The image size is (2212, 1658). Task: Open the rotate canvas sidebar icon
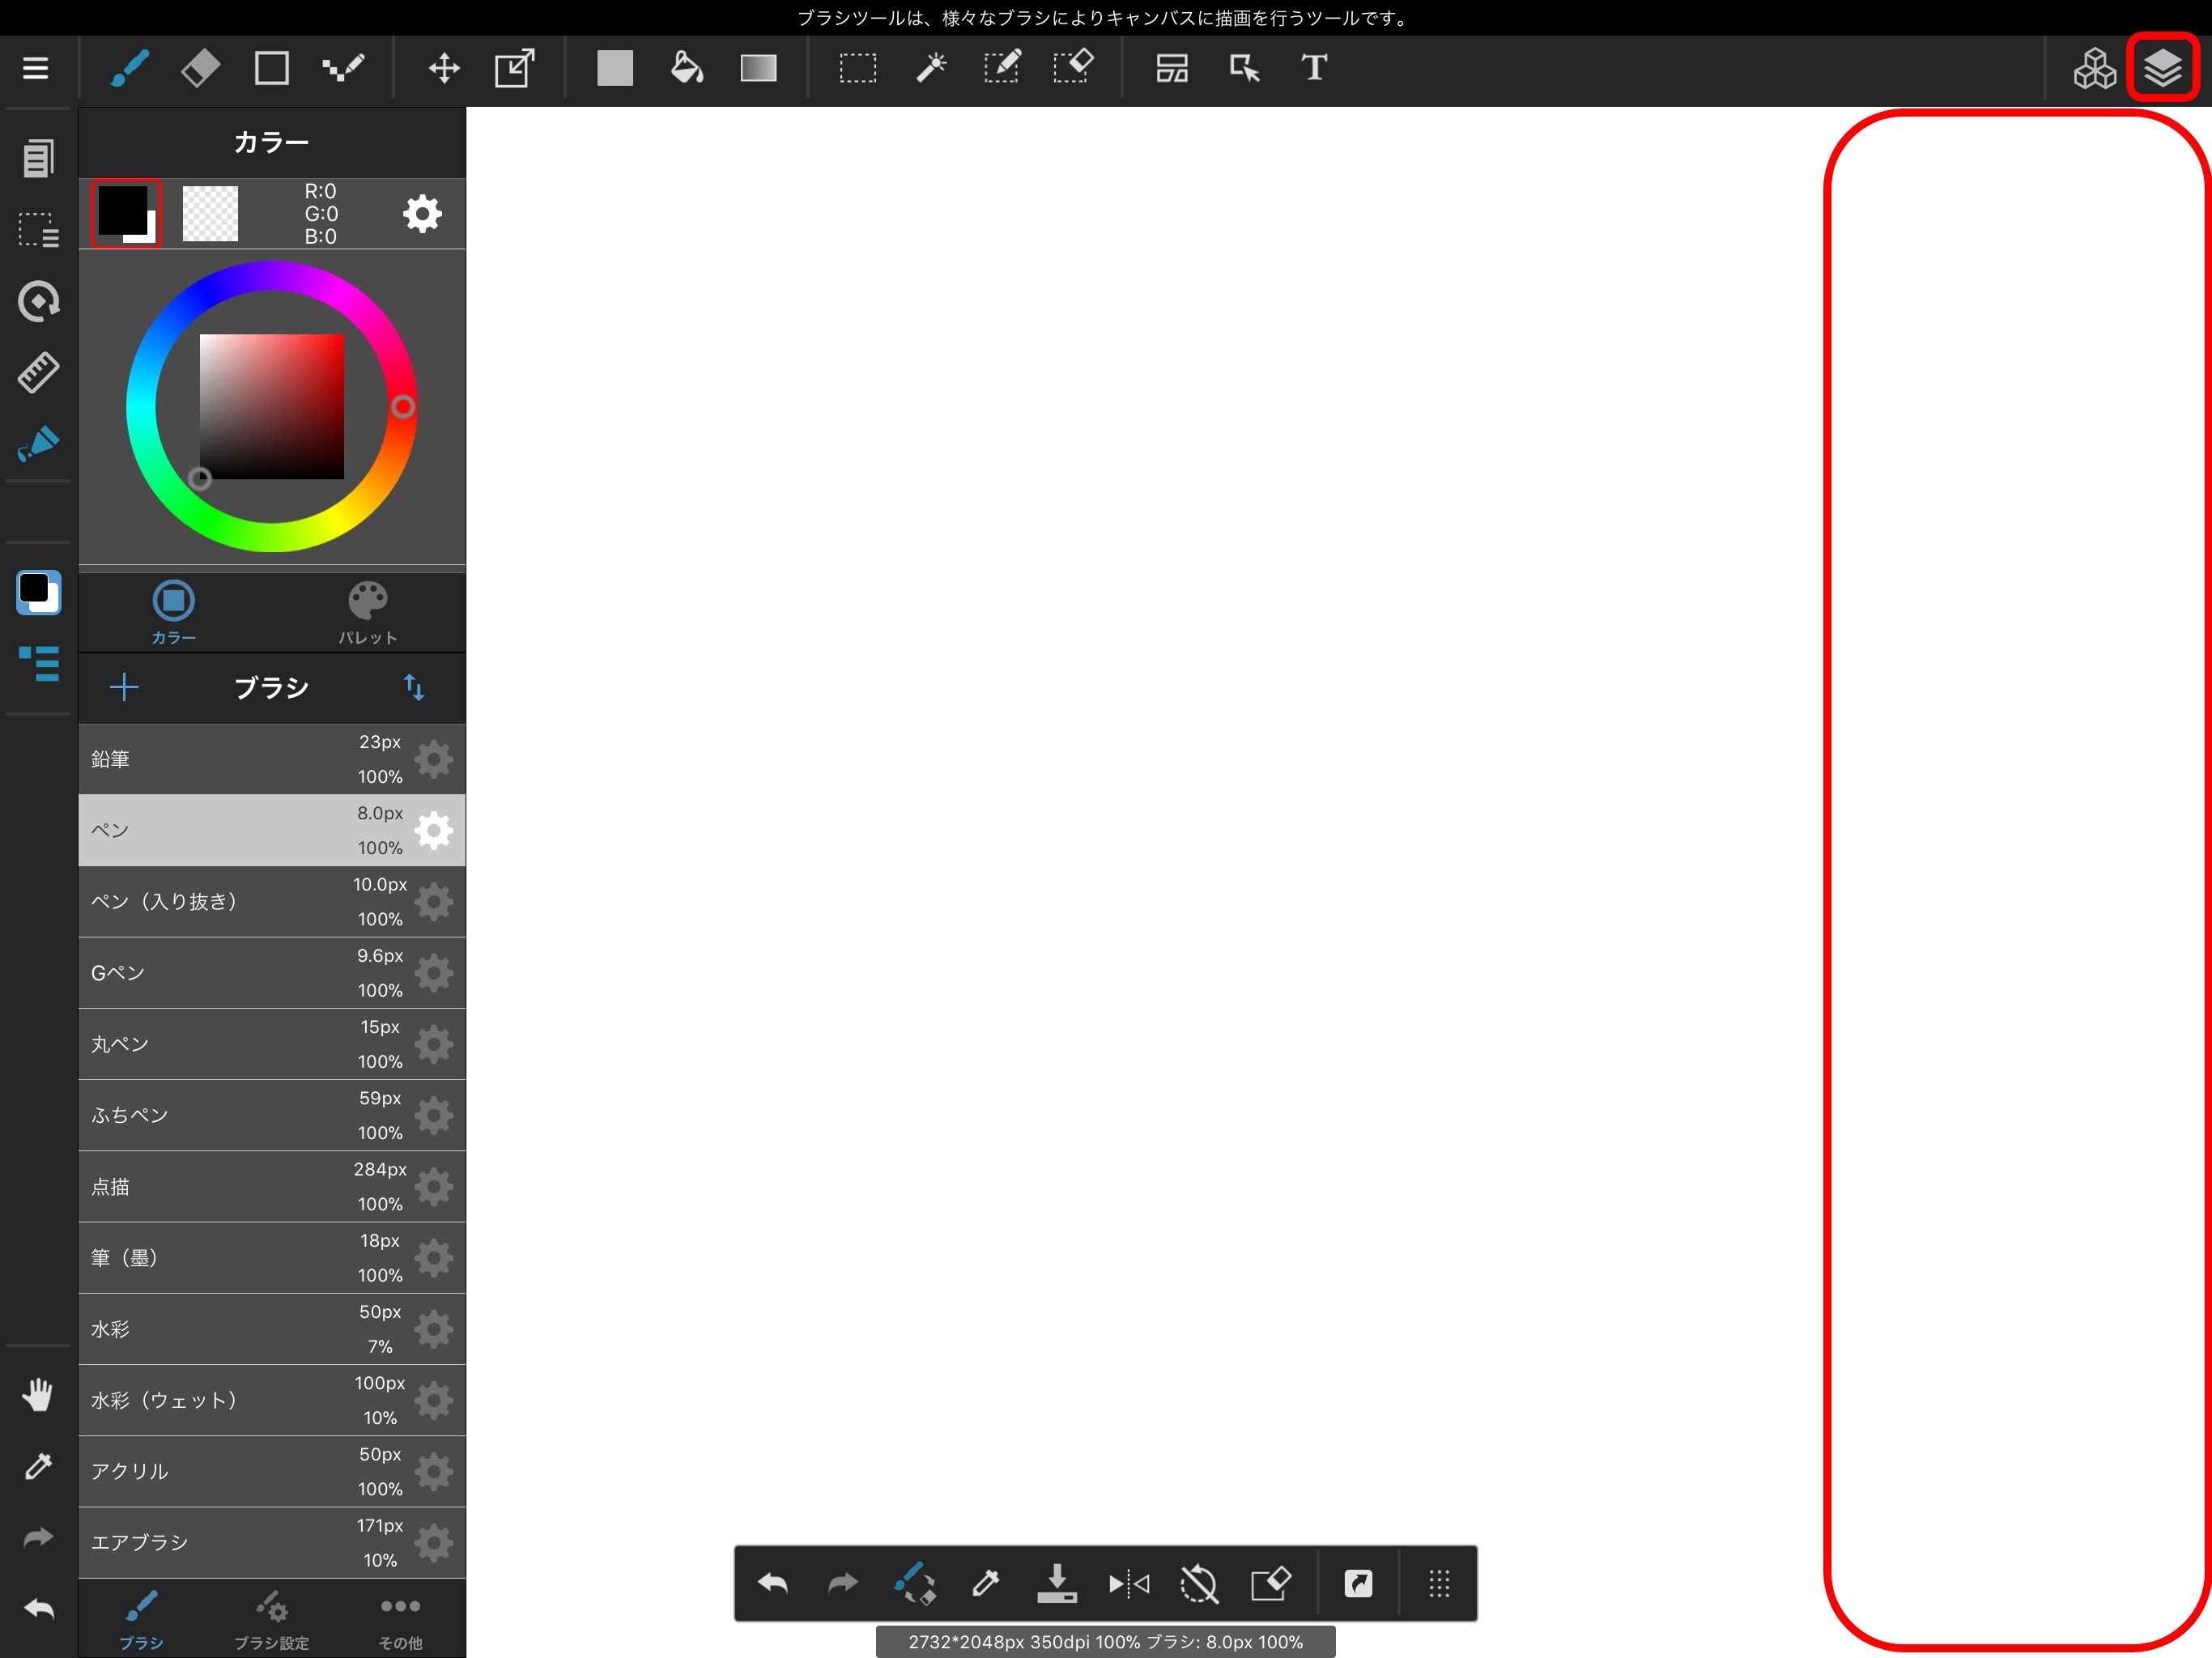(38, 300)
